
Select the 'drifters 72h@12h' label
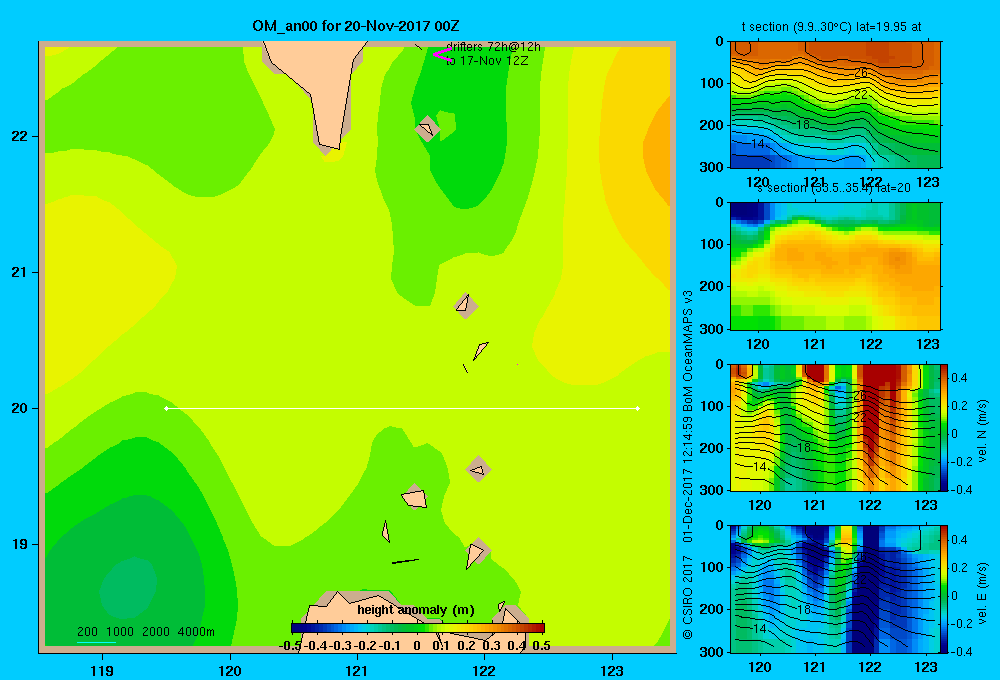493,47
